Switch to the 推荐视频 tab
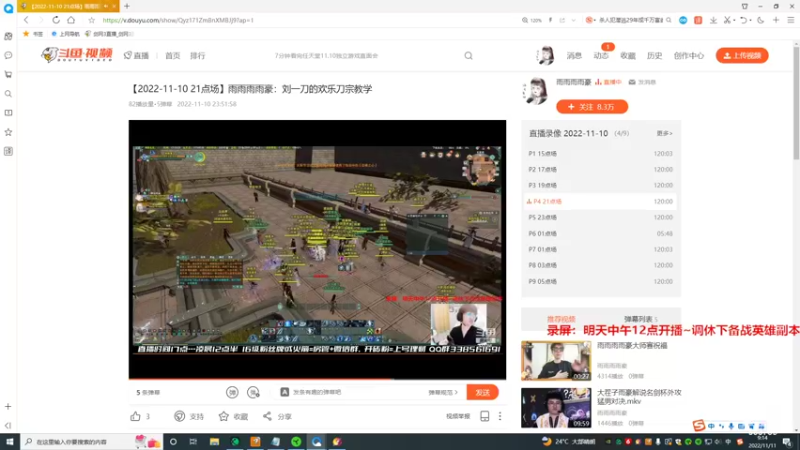The height and width of the screenshot is (450, 800). click(561, 319)
